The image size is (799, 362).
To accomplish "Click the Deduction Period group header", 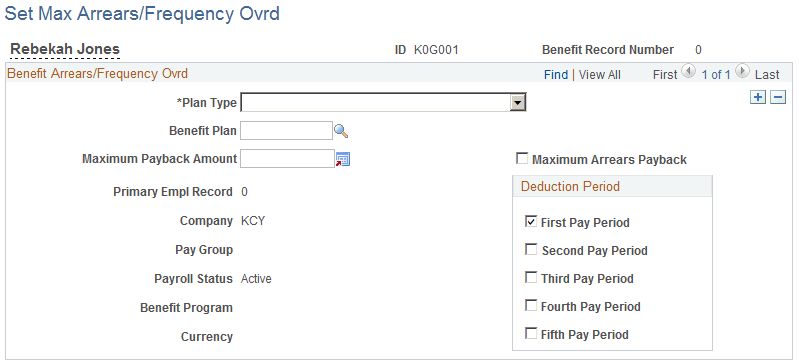I will click(570, 187).
